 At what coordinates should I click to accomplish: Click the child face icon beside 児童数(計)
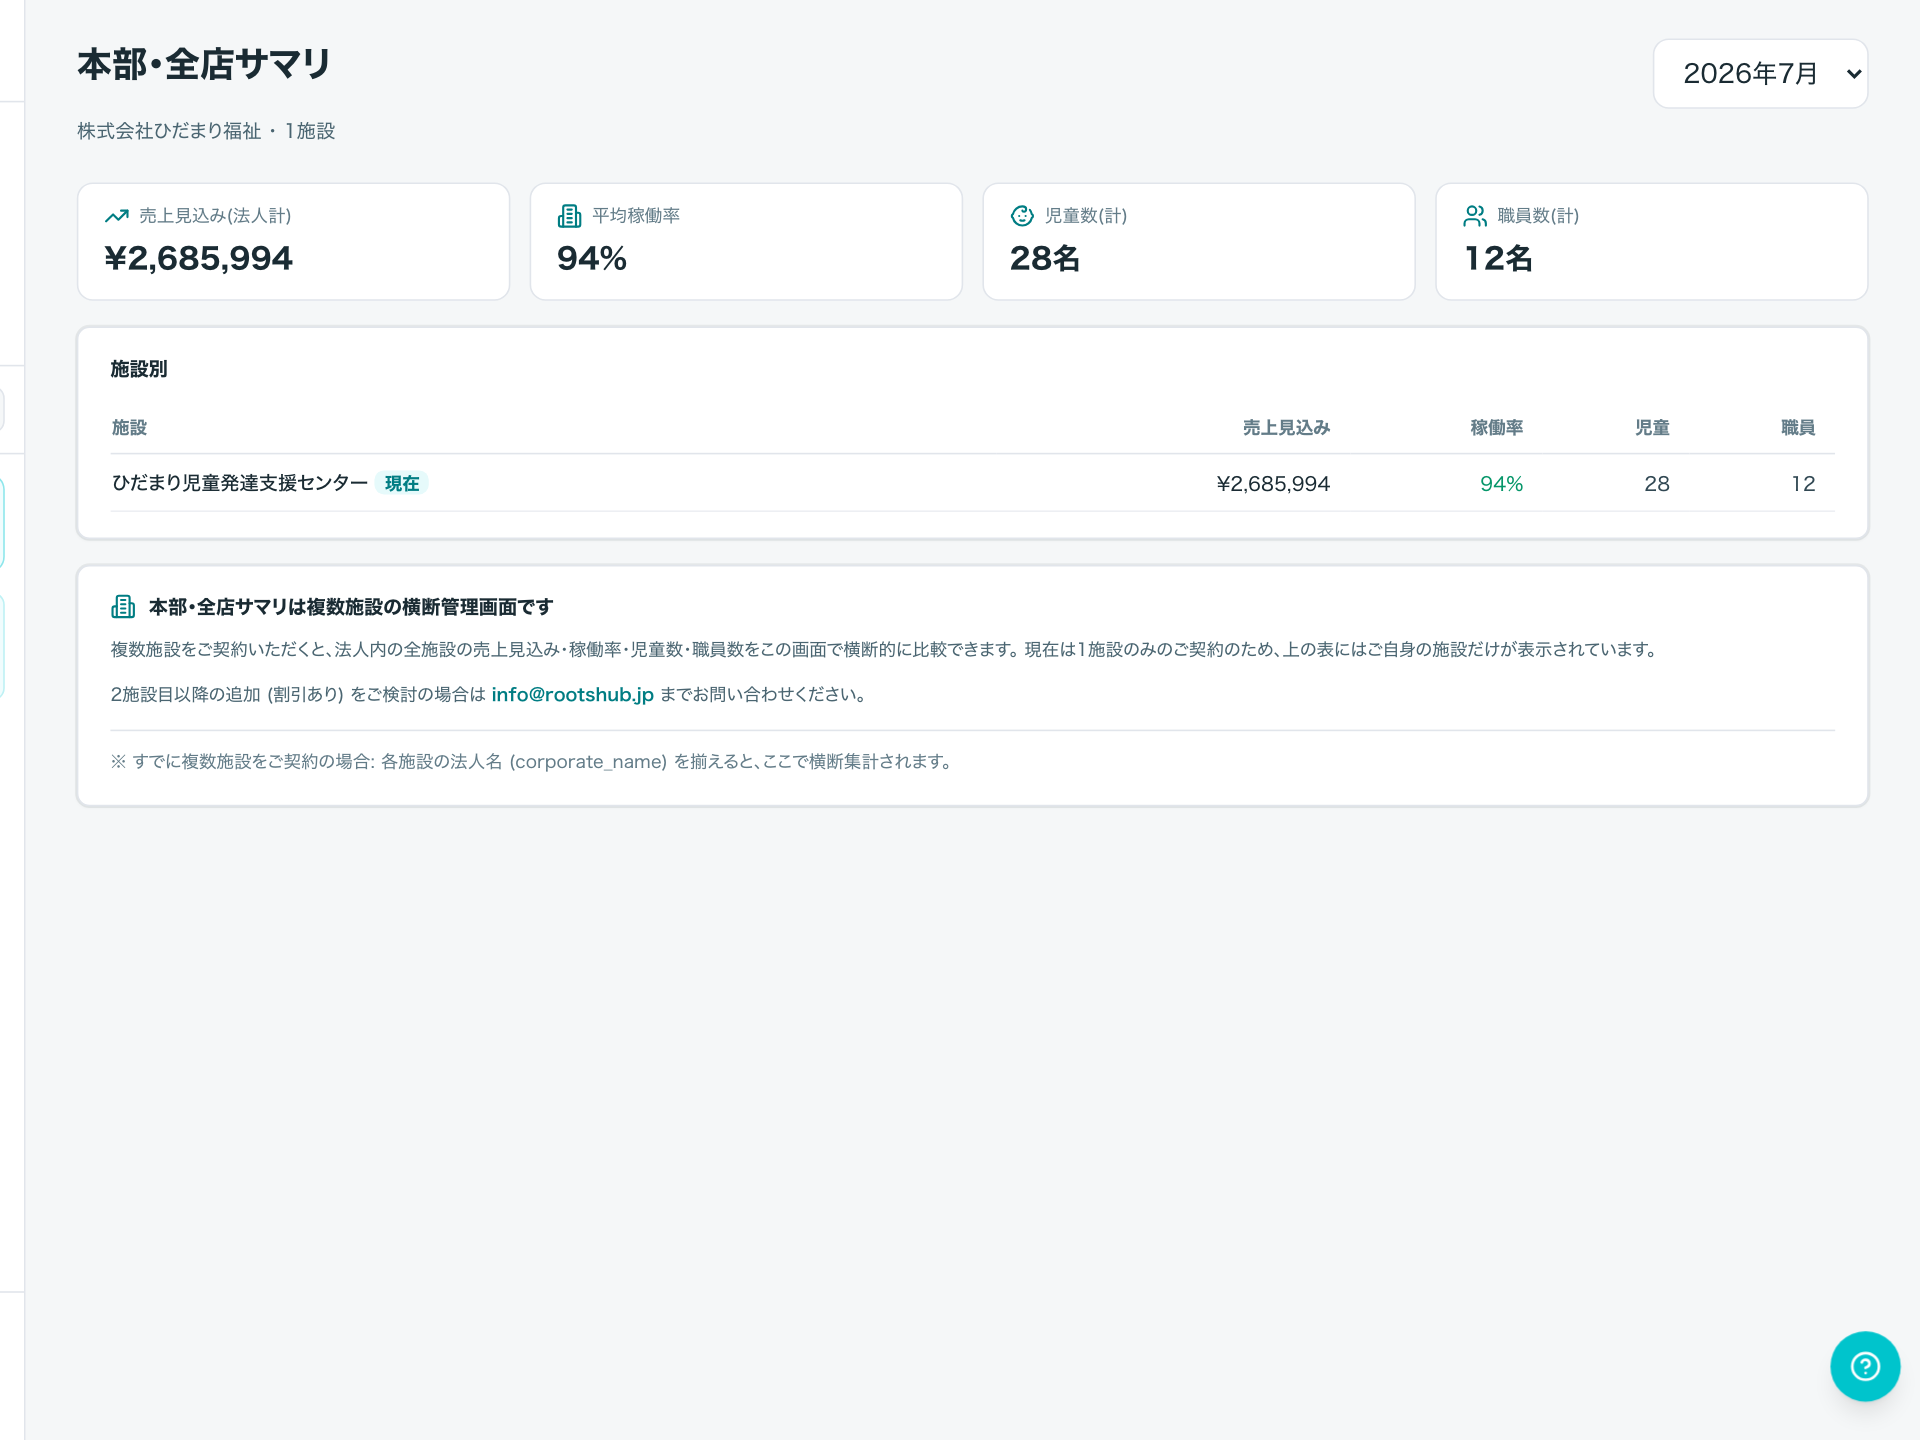[x=1022, y=216]
